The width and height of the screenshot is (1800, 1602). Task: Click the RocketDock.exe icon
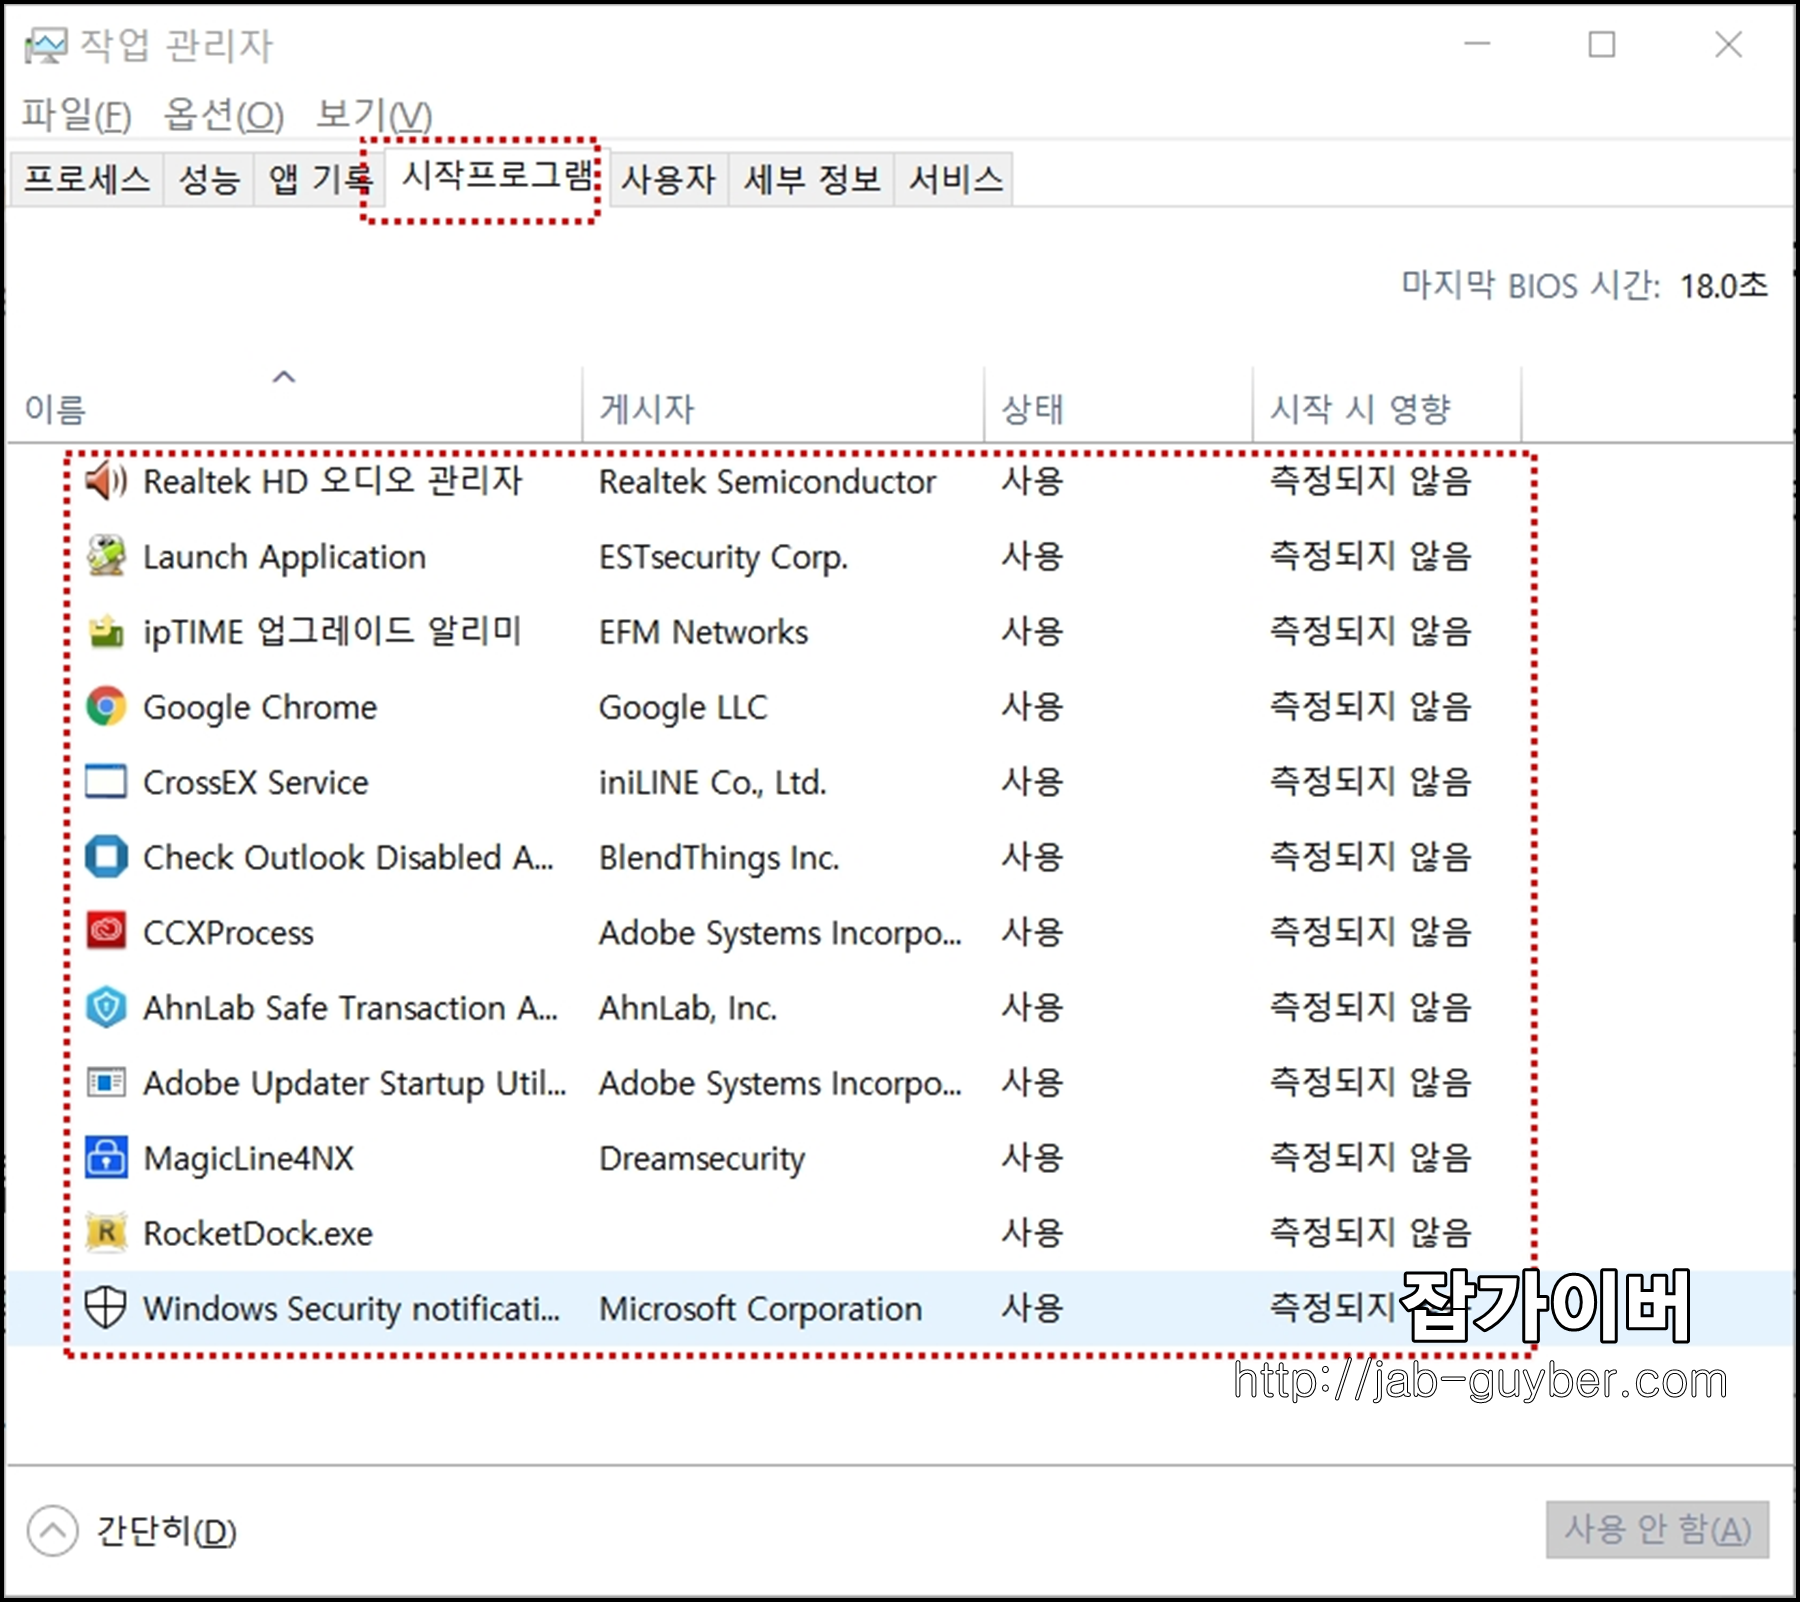(106, 1233)
